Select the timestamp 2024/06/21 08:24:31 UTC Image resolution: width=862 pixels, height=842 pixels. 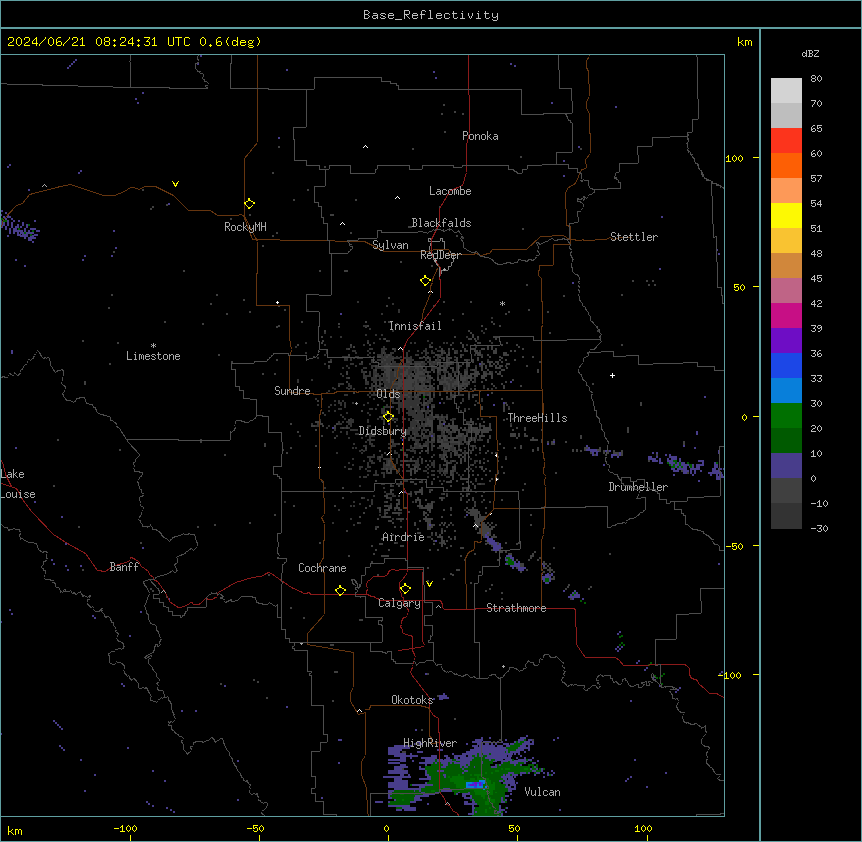pos(99,42)
